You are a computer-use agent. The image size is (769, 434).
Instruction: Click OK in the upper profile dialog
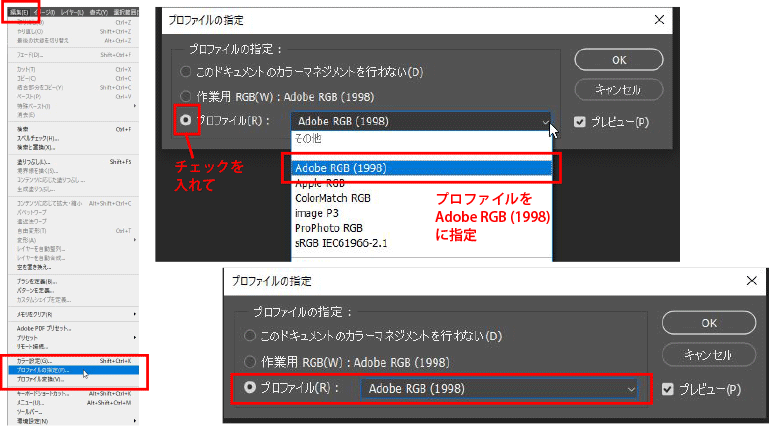pyautogui.click(x=619, y=60)
